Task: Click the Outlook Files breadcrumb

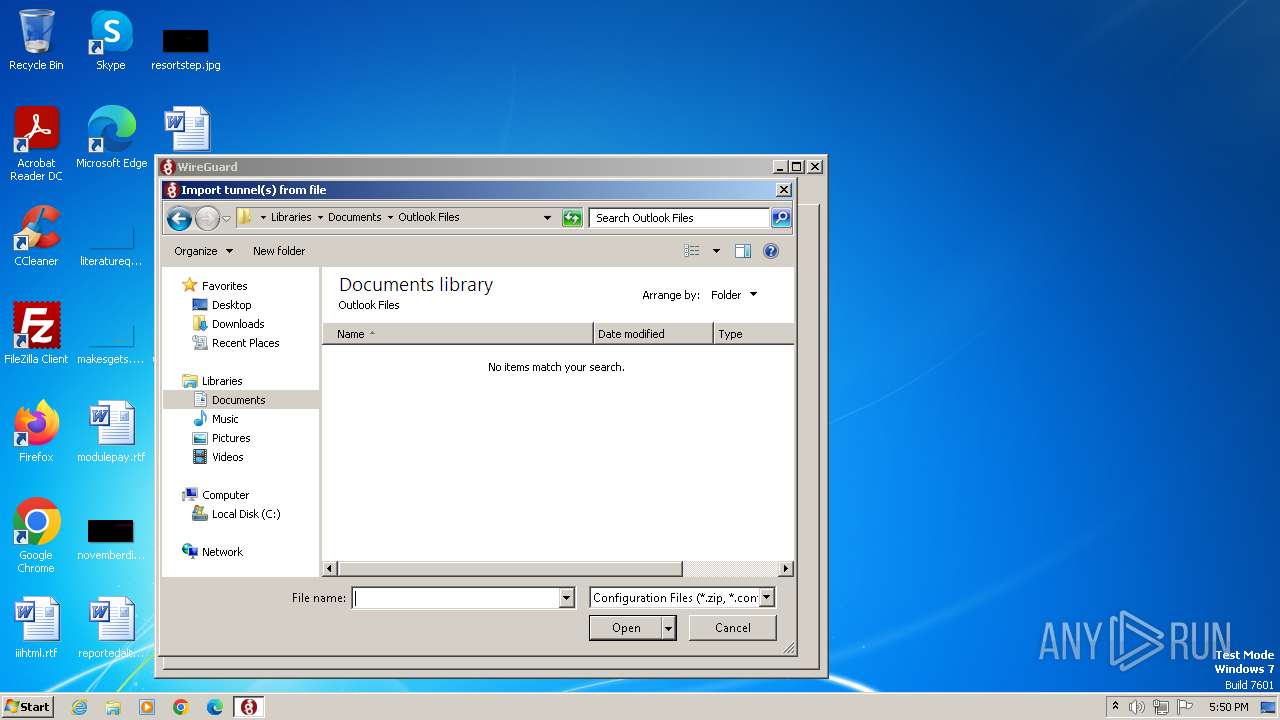Action: pos(429,218)
